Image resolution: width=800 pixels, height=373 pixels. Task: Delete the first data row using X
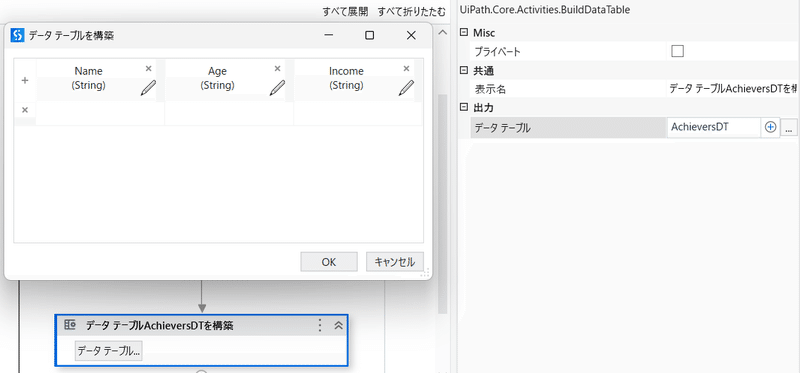tap(24, 110)
